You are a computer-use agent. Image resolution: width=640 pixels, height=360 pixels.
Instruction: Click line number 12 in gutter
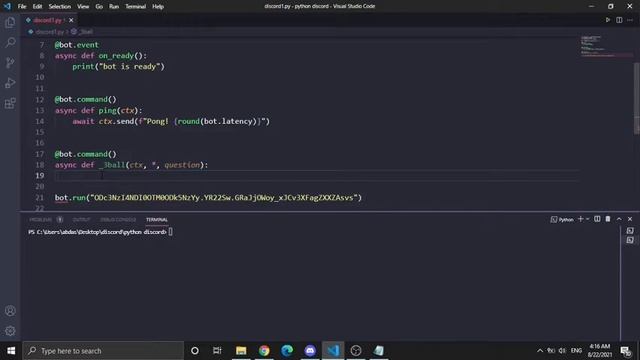pyautogui.click(x=40, y=100)
